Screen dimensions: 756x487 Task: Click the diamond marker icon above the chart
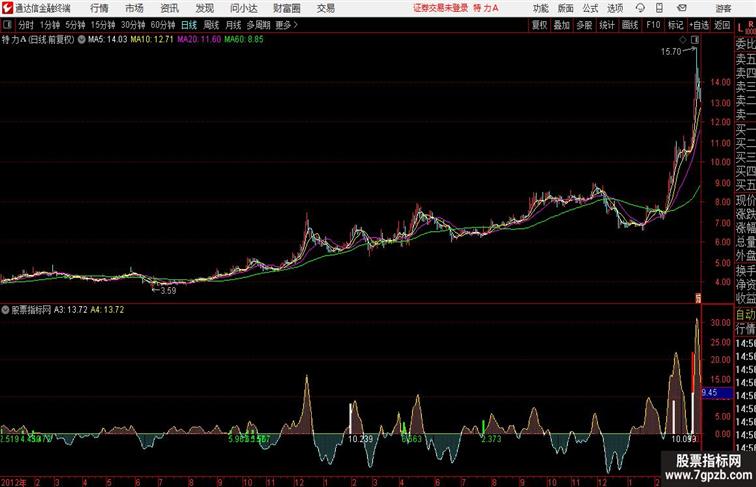[683, 40]
